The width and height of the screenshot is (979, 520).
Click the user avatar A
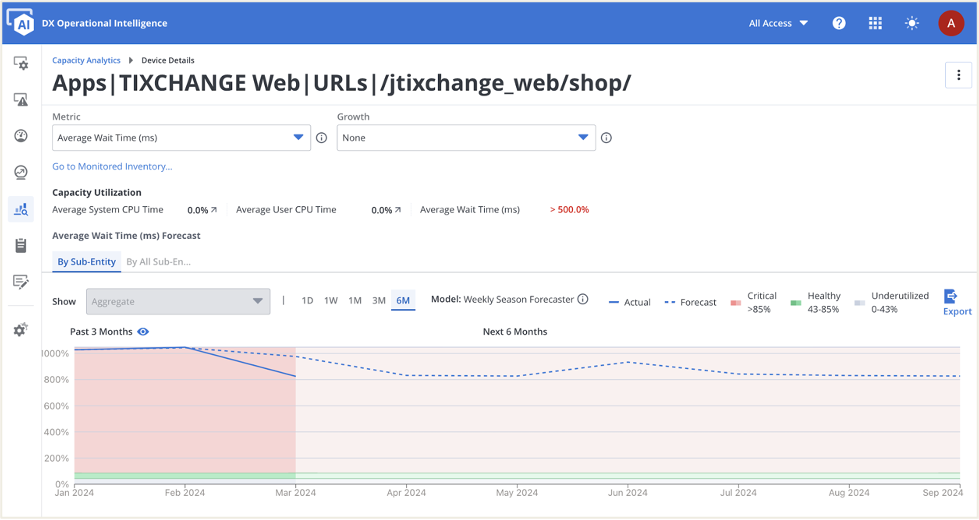(x=950, y=23)
